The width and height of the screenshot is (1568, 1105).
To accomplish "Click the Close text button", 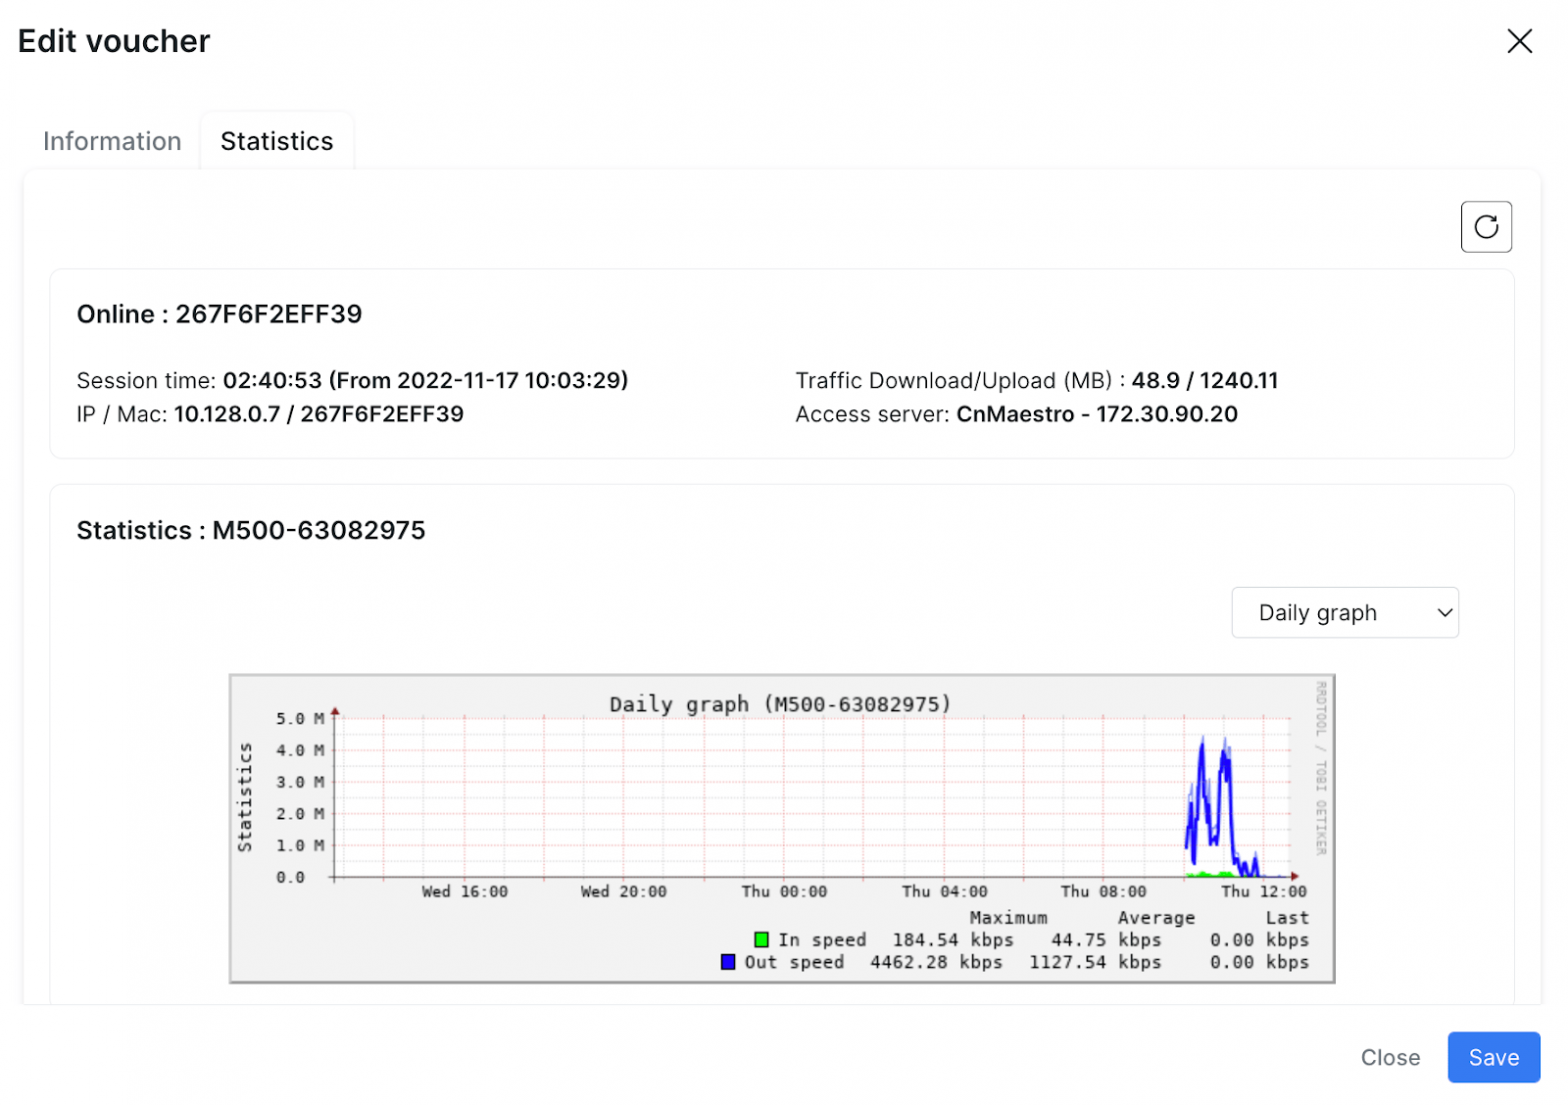I will click(x=1389, y=1057).
